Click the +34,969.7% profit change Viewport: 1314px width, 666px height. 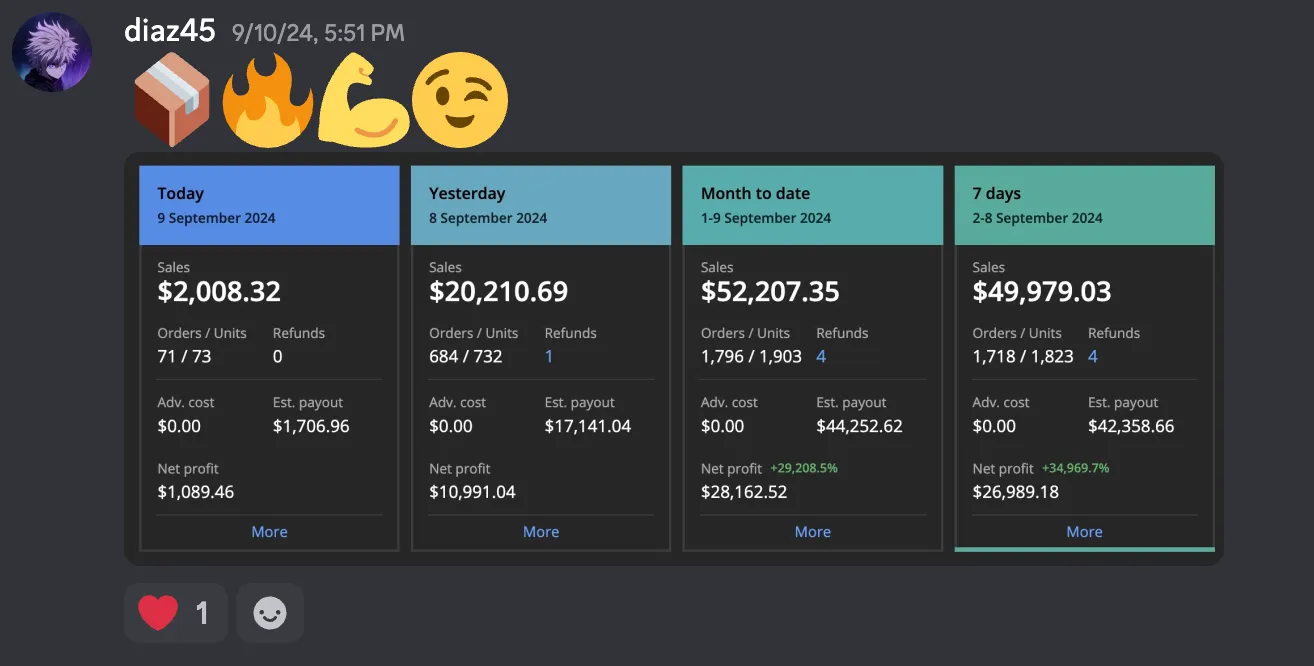point(1076,468)
